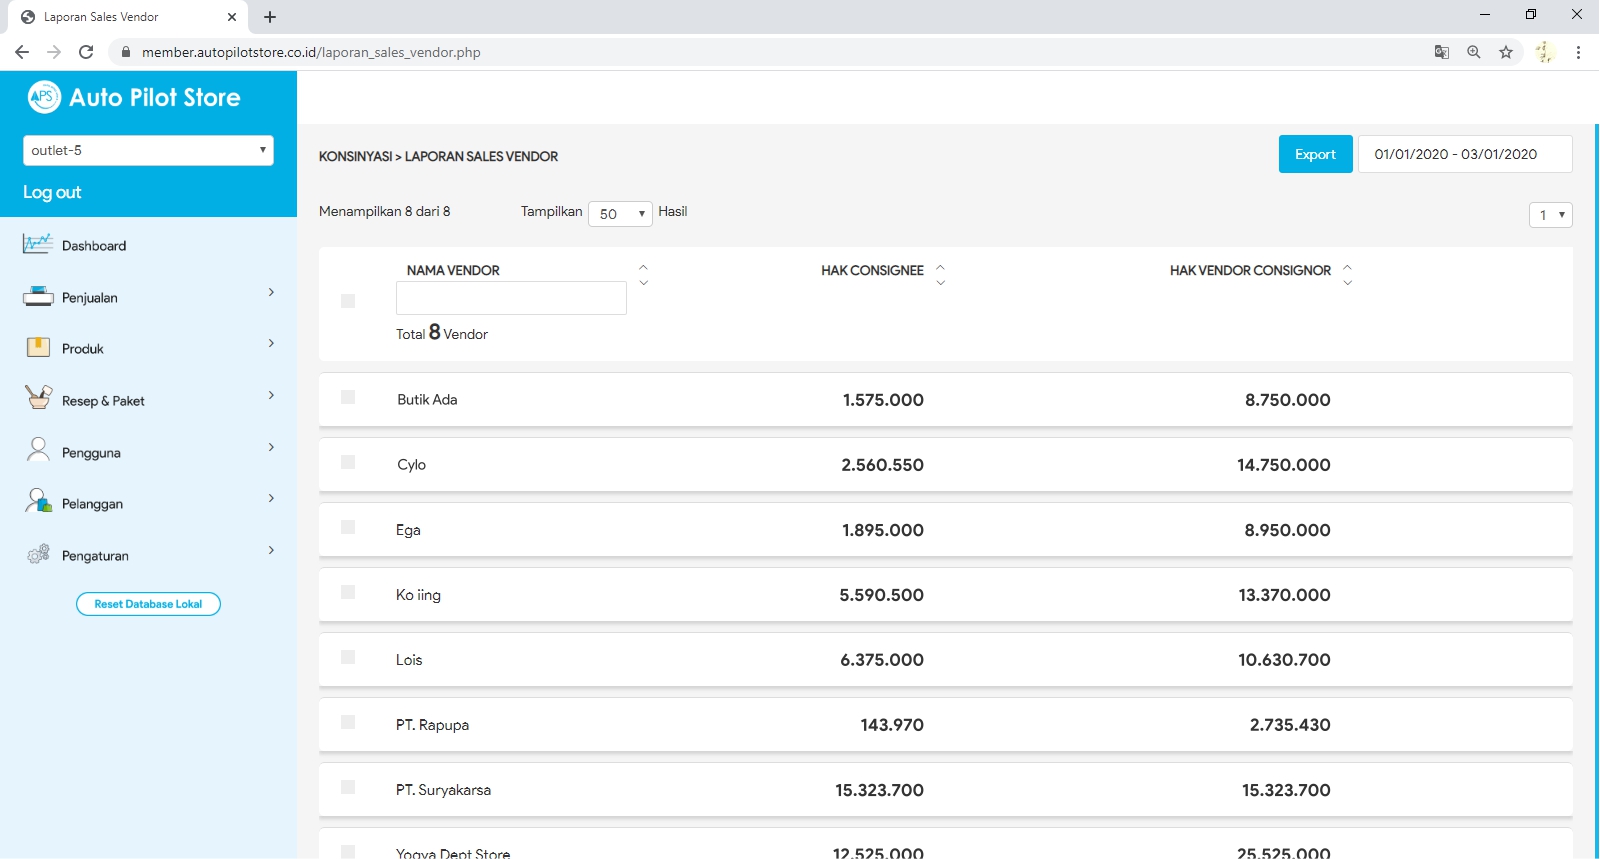Open the page number dropdown
1600x859 pixels.
tap(1550, 215)
